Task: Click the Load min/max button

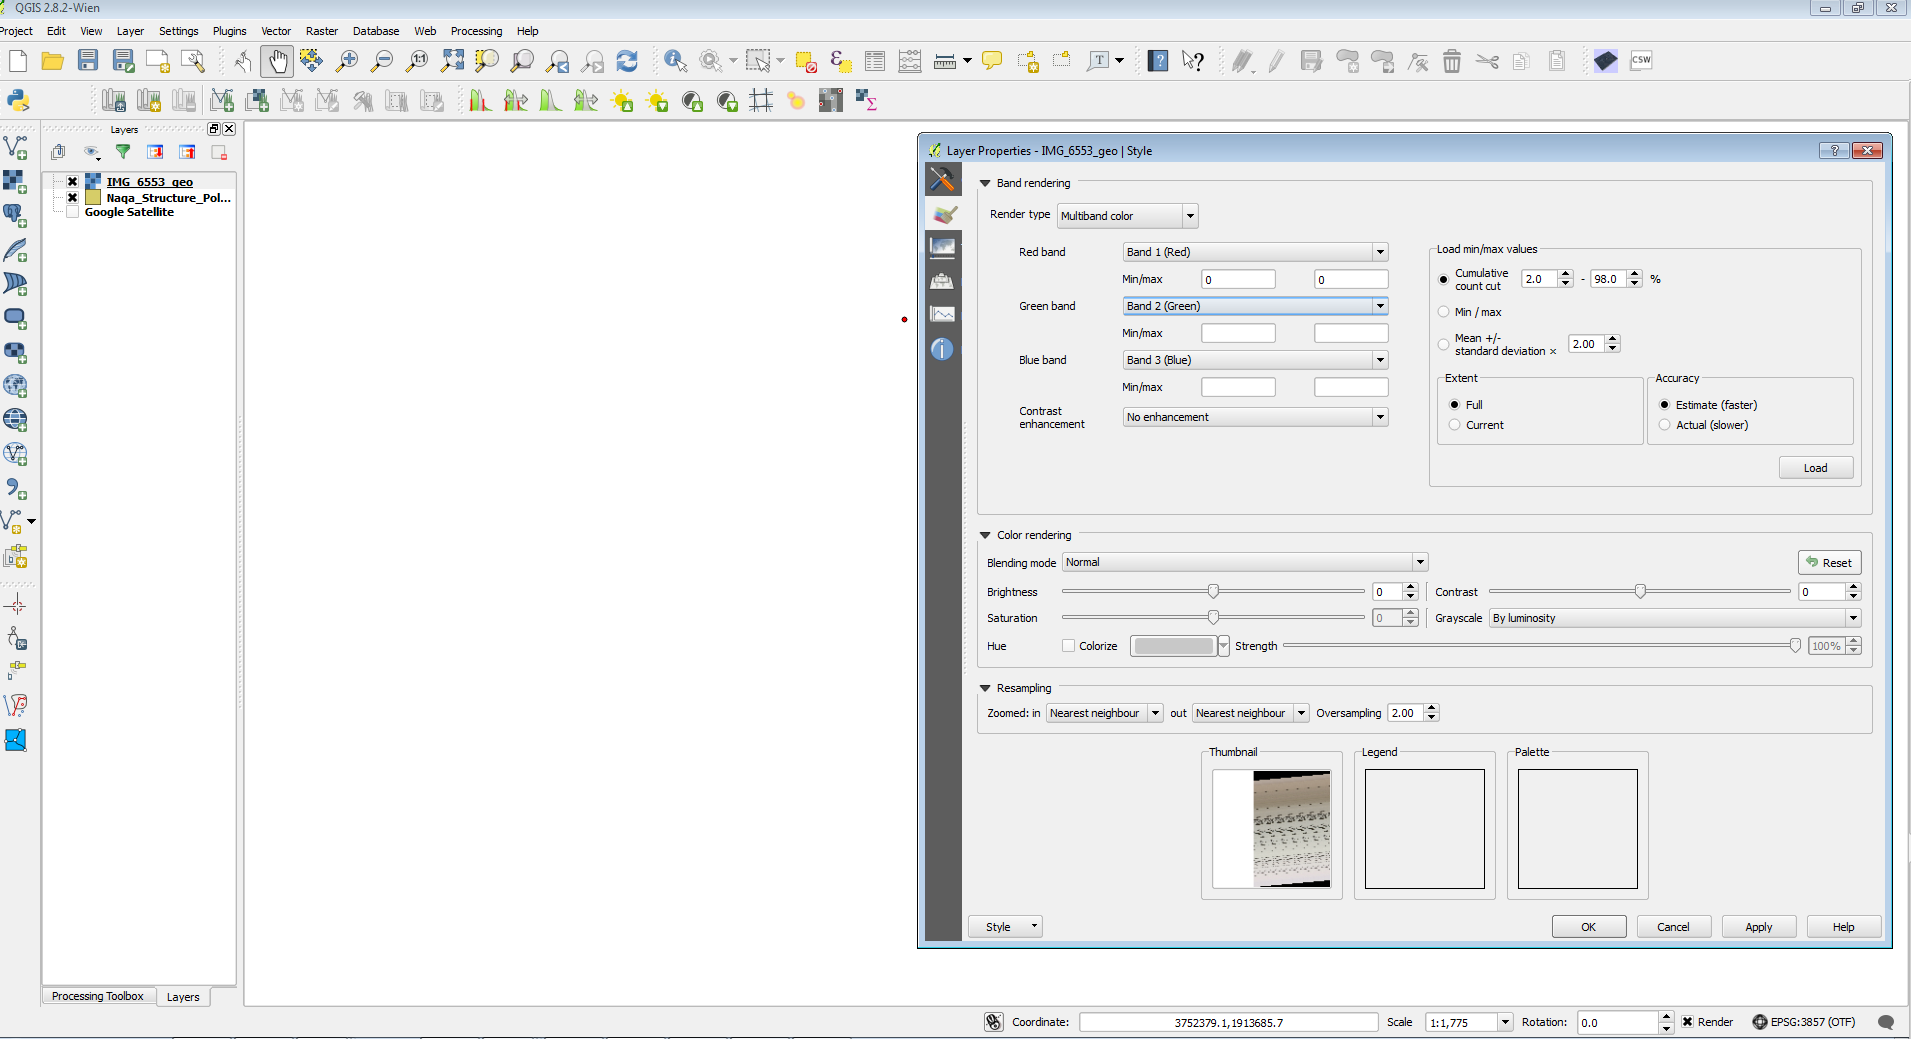Action: (x=1815, y=468)
